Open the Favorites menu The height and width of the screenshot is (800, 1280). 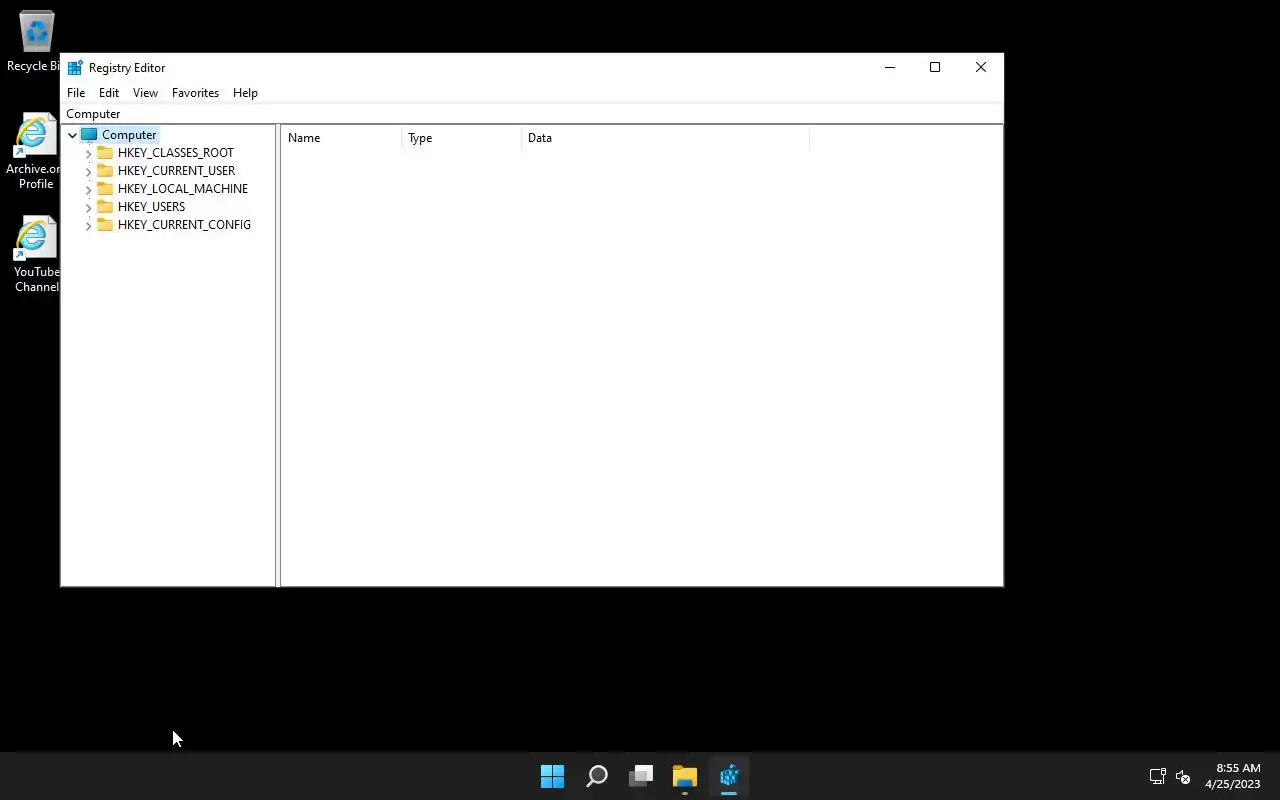(x=195, y=93)
